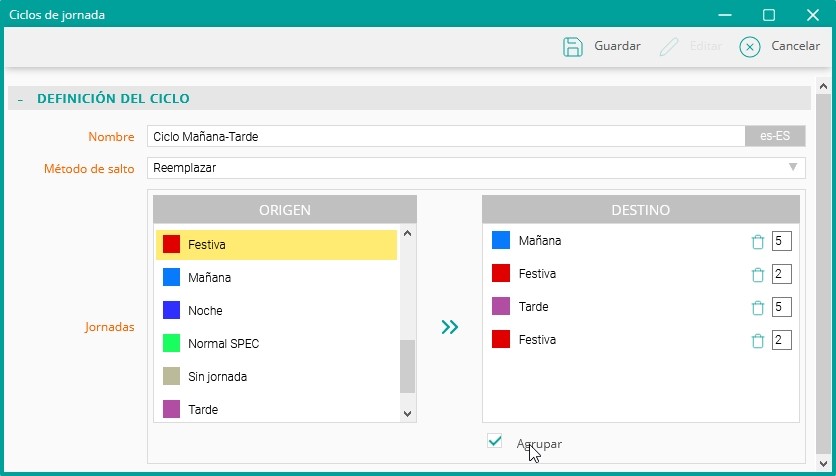The width and height of the screenshot is (836, 476).
Task: Click the Editar pencil icon
Action: (x=669, y=46)
